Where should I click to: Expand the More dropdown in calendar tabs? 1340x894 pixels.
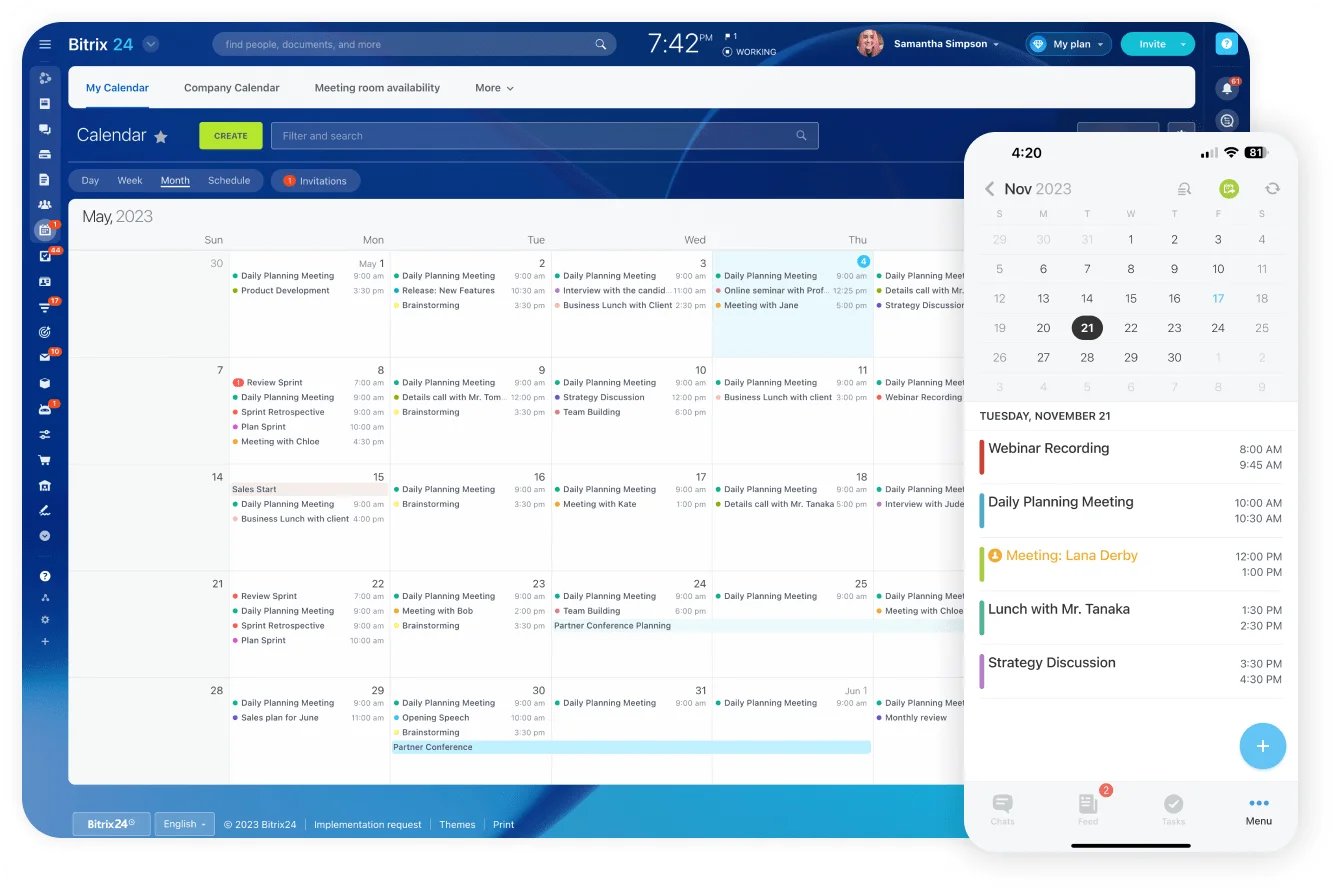pyautogui.click(x=494, y=88)
